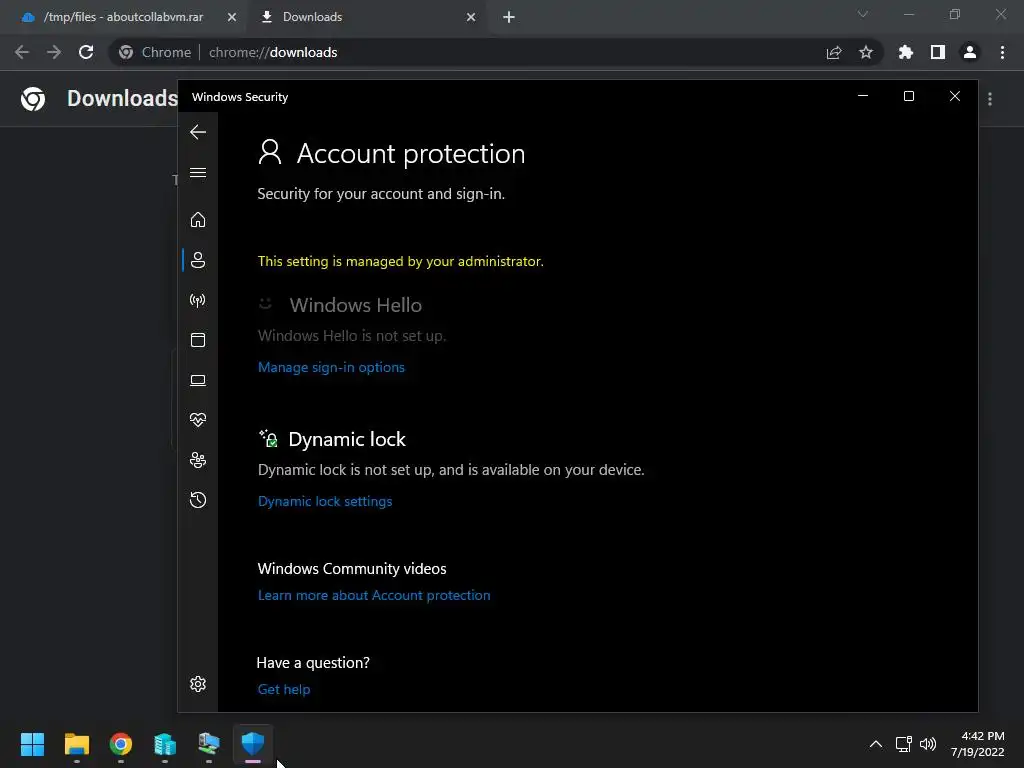Open Chrome profile avatar
Image resolution: width=1024 pixels, height=768 pixels.
click(x=970, y=52)
